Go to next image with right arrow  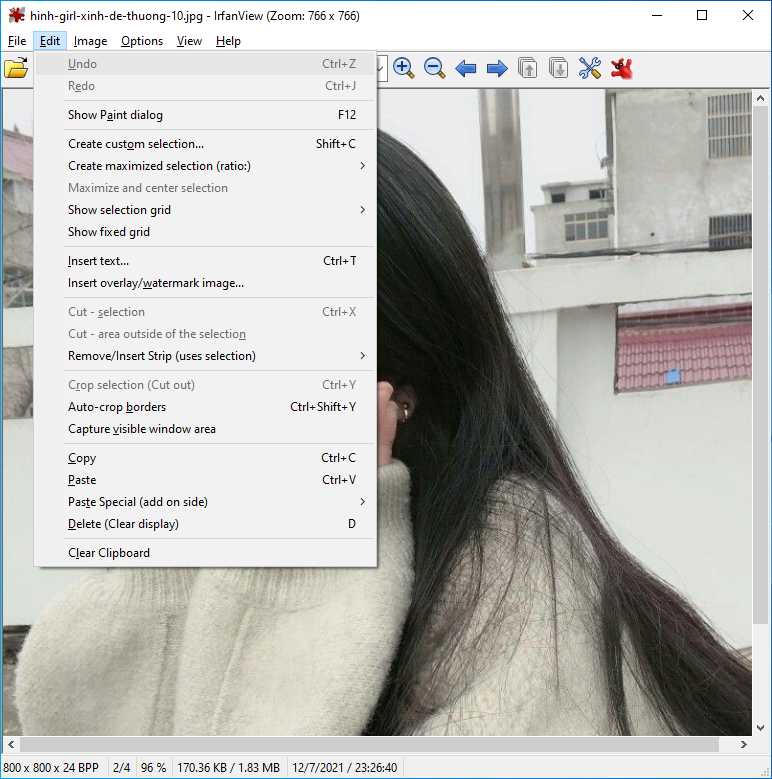tap(496, 68)
